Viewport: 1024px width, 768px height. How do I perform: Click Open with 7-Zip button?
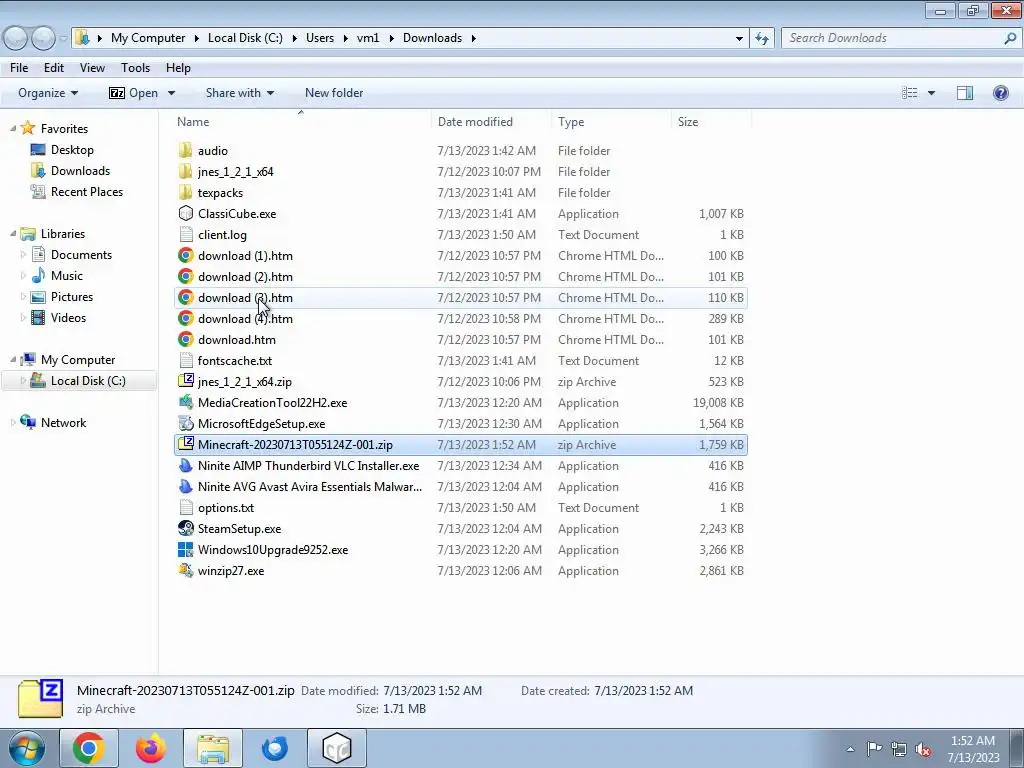tap(134, 93)
